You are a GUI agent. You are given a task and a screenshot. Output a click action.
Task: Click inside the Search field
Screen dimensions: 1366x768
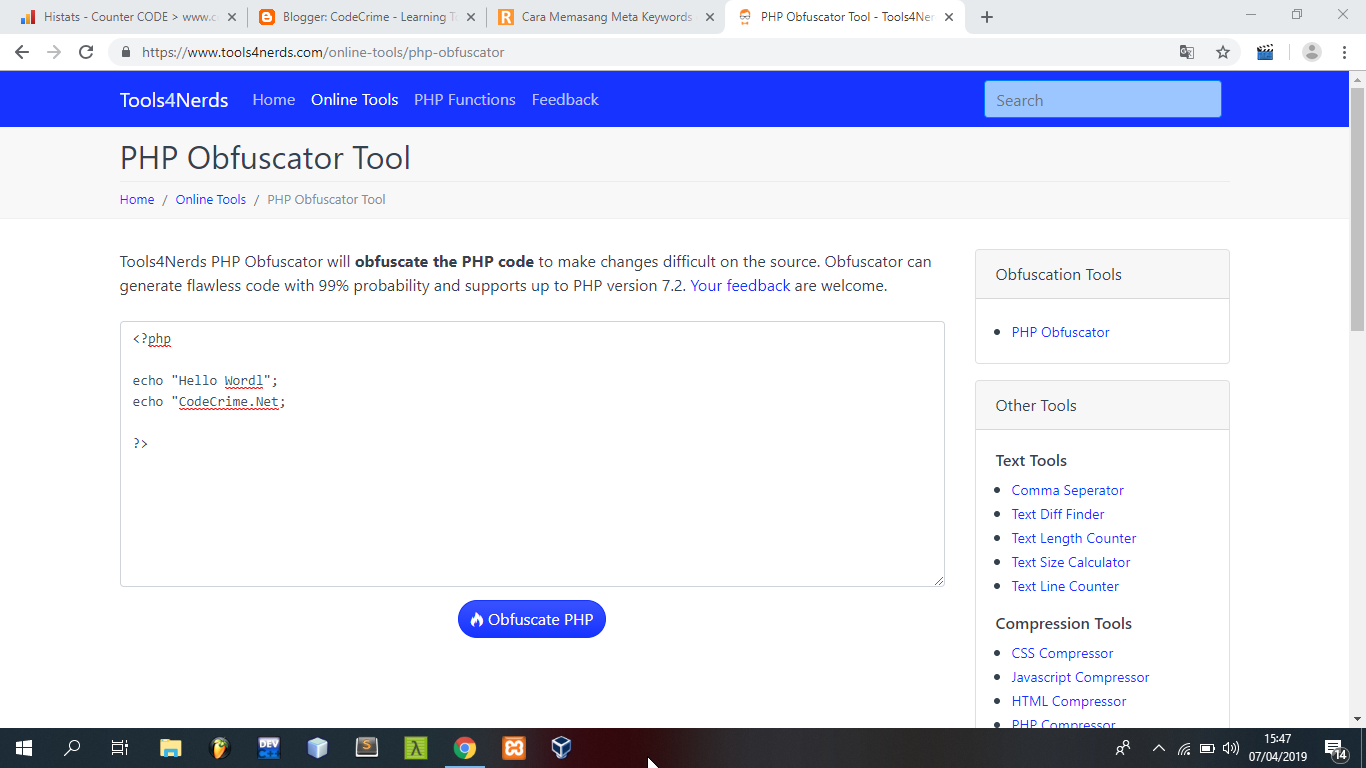[1101, 99]
